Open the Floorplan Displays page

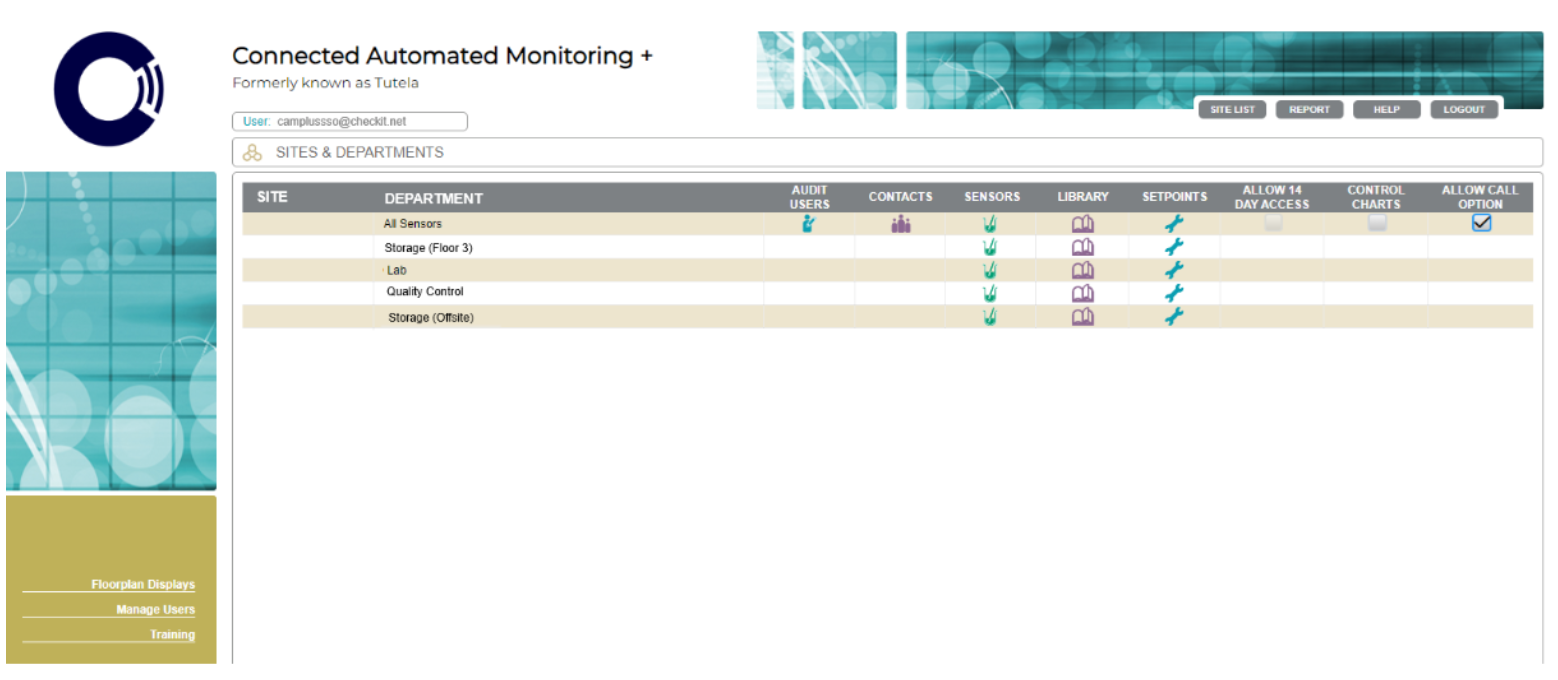pos(143,584)
